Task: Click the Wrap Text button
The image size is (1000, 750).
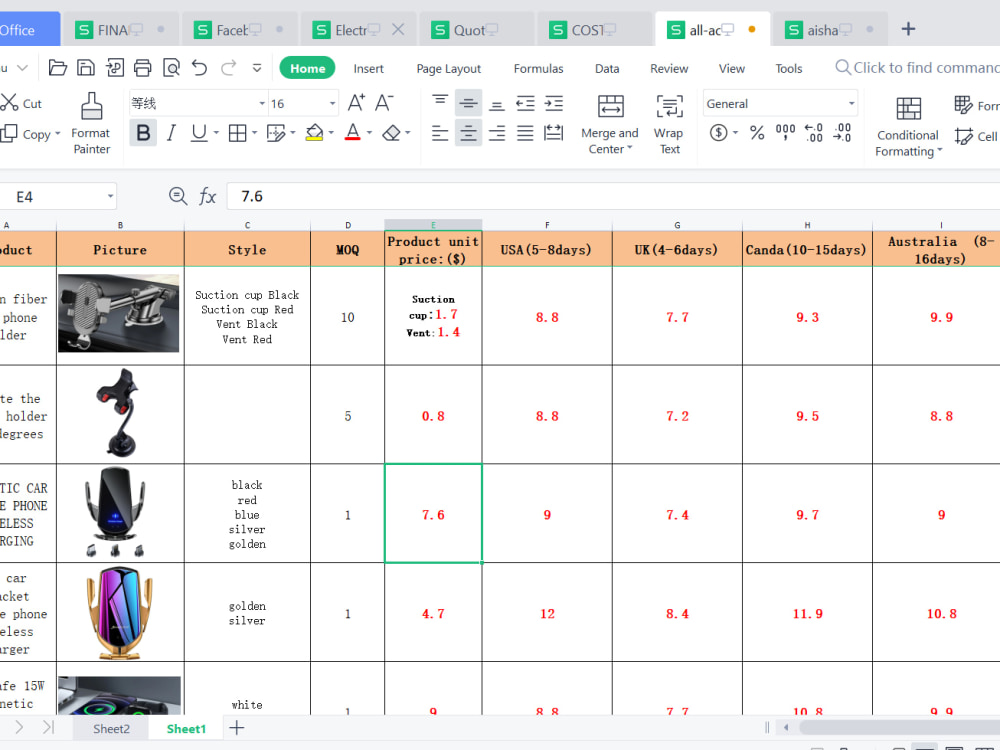Action: pyautogui.click(x=669, y=122)
